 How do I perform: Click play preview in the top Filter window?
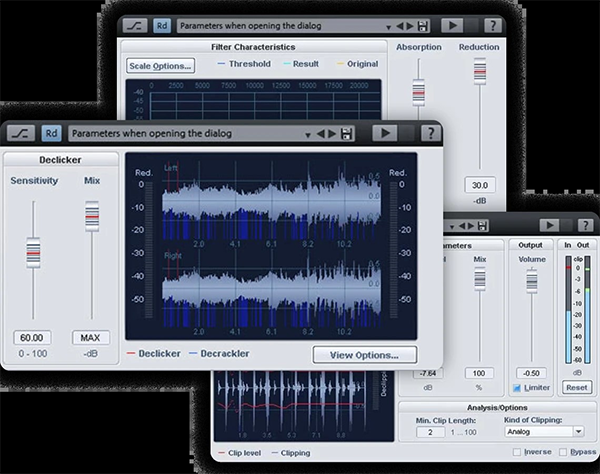point(450,25)
